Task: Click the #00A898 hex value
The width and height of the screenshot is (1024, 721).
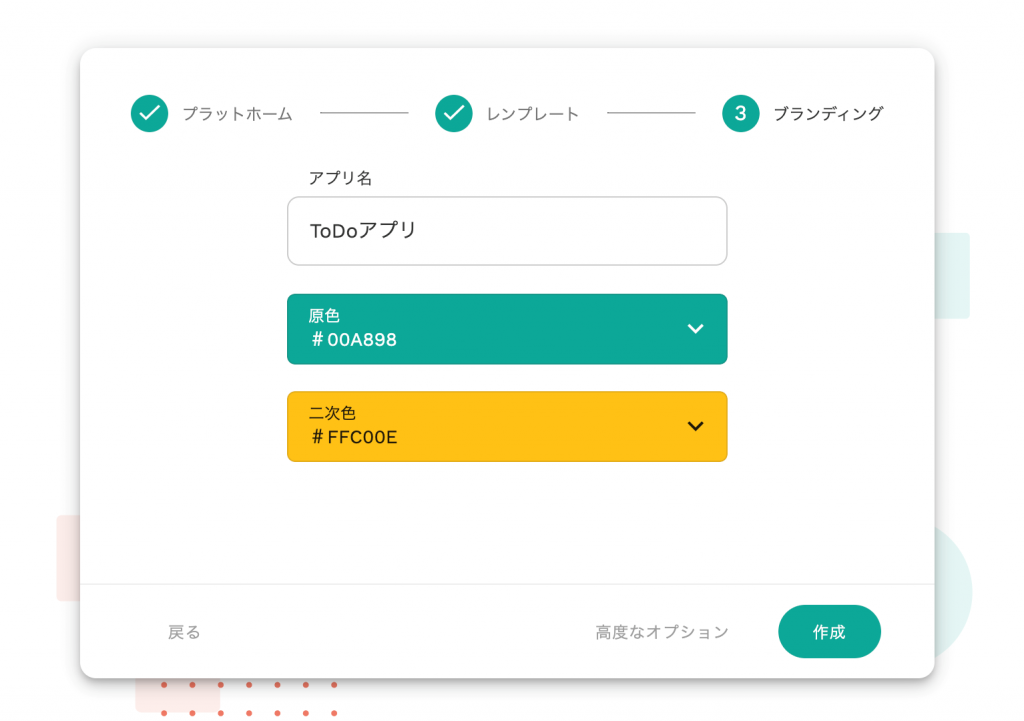Action: 354,340
